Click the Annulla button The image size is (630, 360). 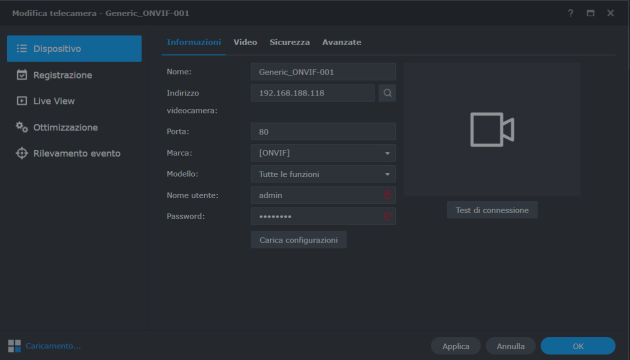coord(511,346)
